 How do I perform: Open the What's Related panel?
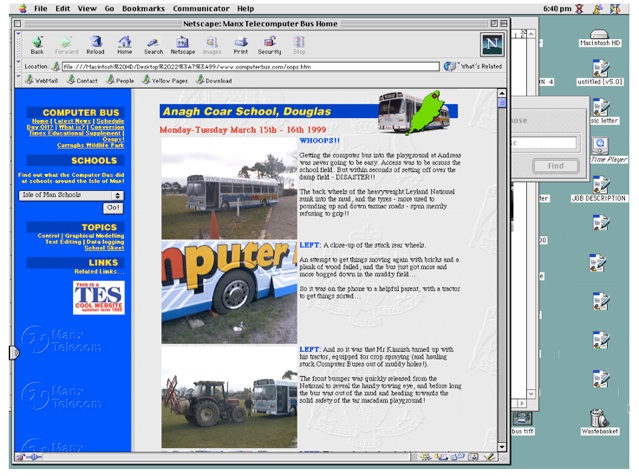click(x=475, y=66)
